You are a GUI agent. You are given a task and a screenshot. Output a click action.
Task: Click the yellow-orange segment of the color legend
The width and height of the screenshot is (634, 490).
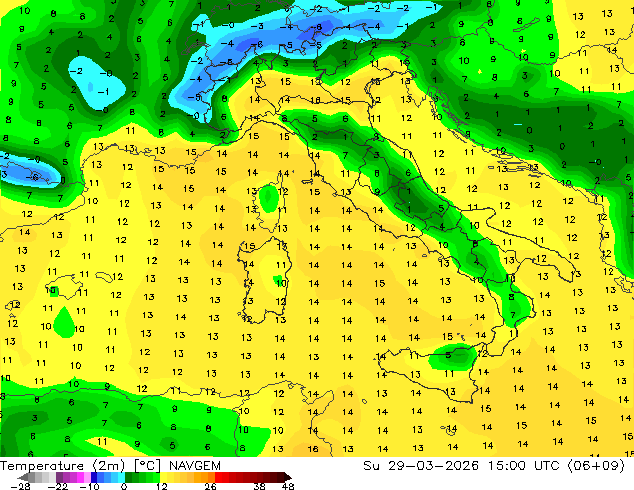[187, 477]
